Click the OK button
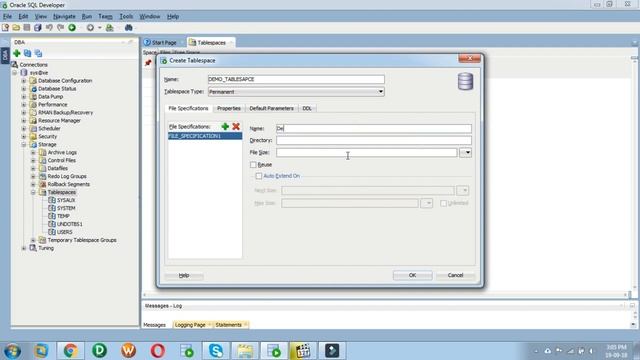The image size is (640, 360). tap(412, 276)
